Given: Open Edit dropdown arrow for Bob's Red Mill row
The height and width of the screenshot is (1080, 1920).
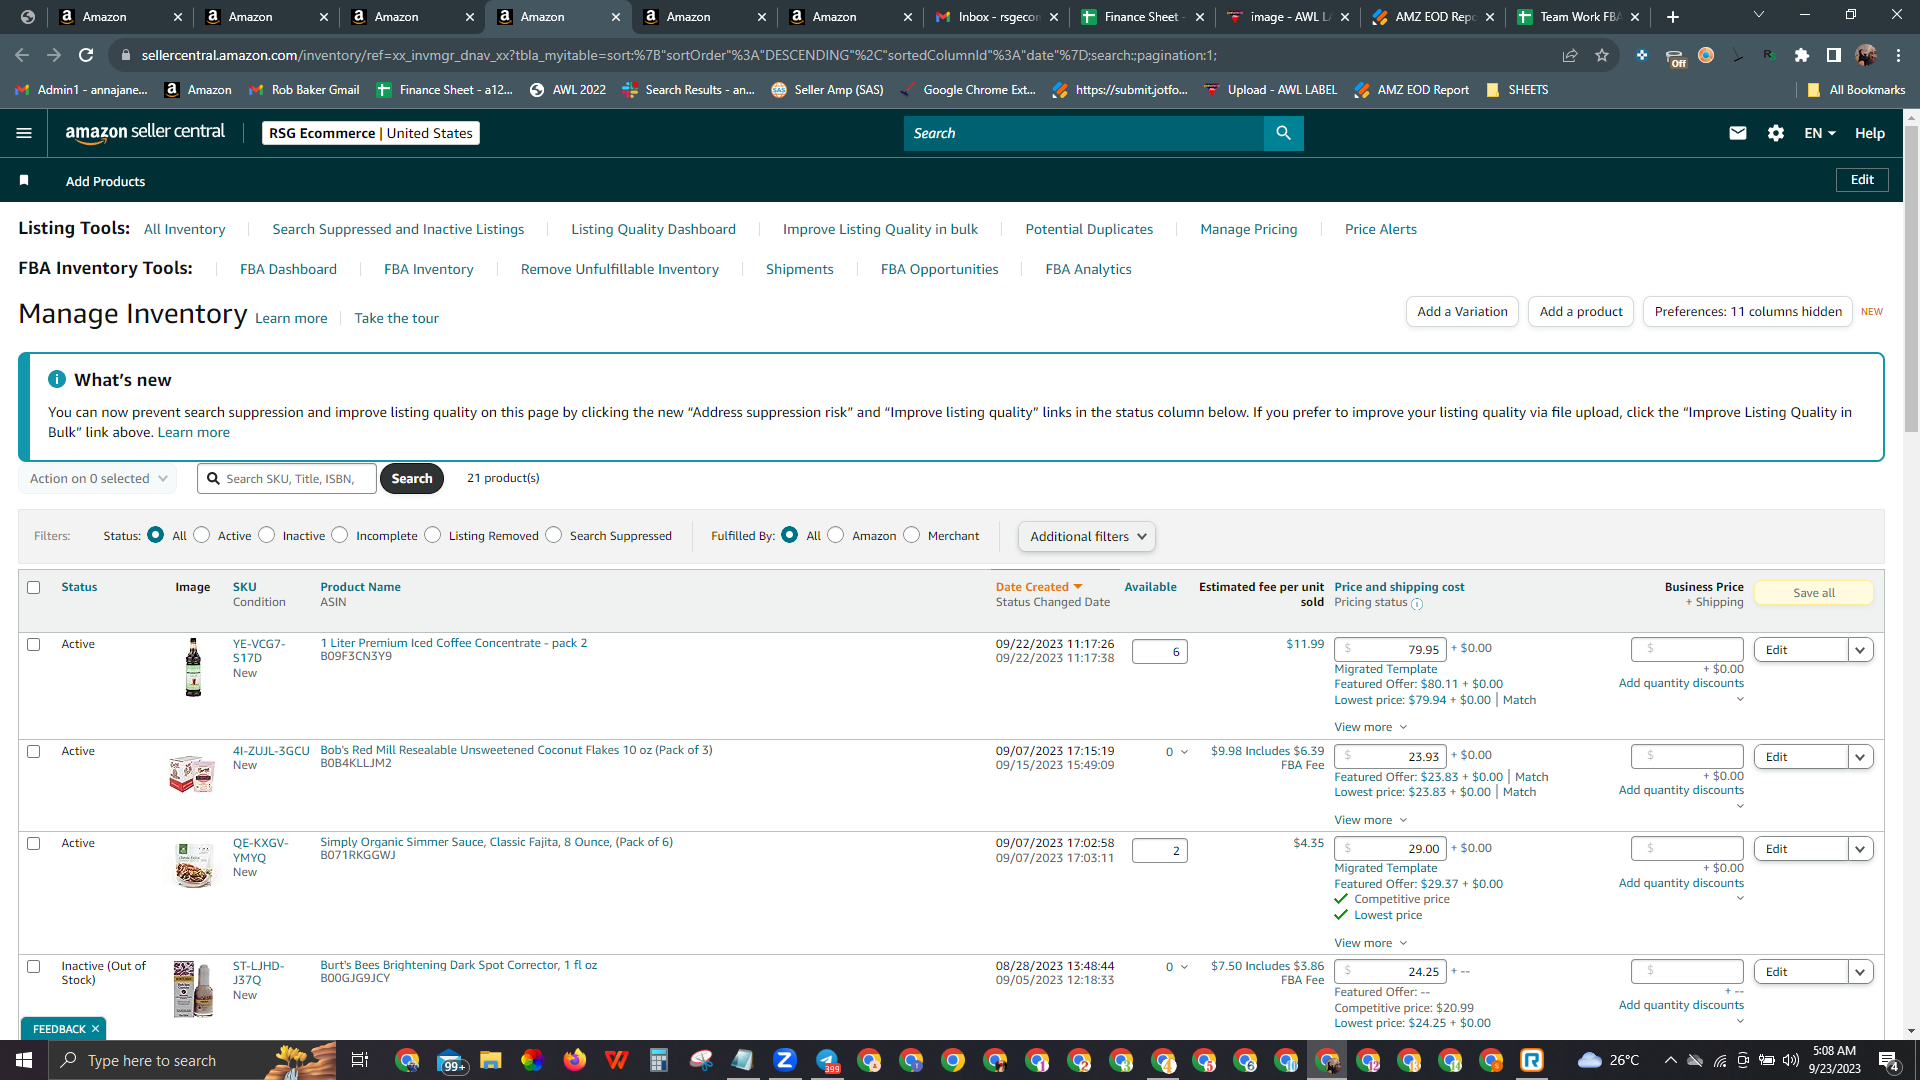Looking at the screenshot, I should coord(1860,757).
